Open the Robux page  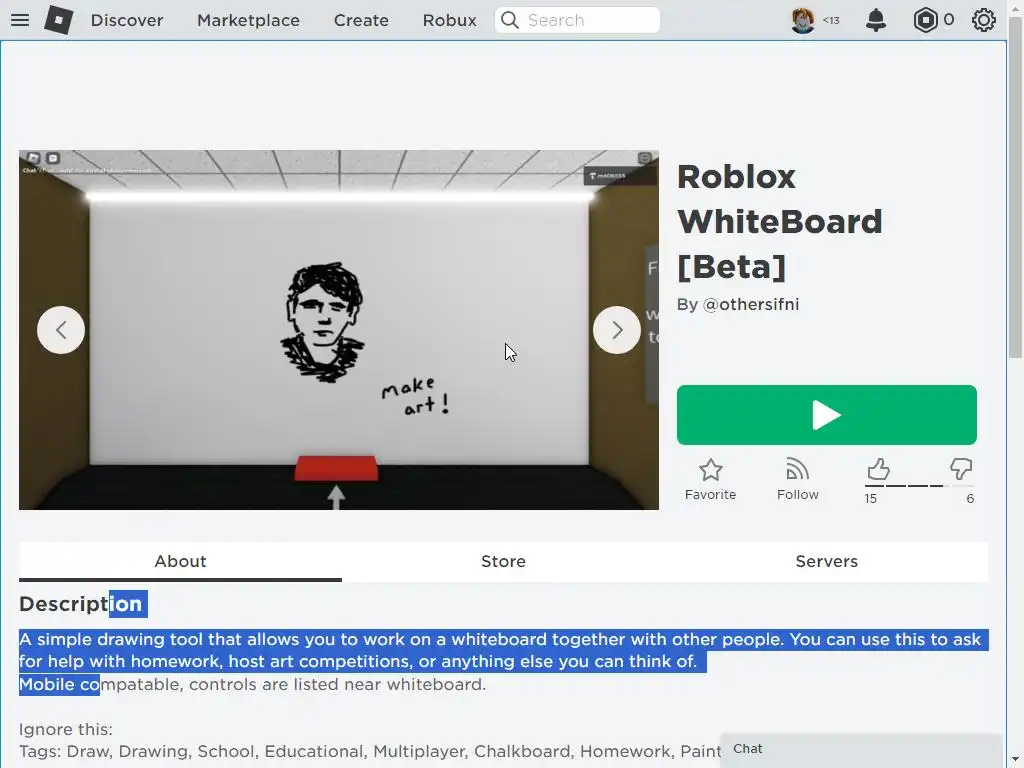[449, 20]
